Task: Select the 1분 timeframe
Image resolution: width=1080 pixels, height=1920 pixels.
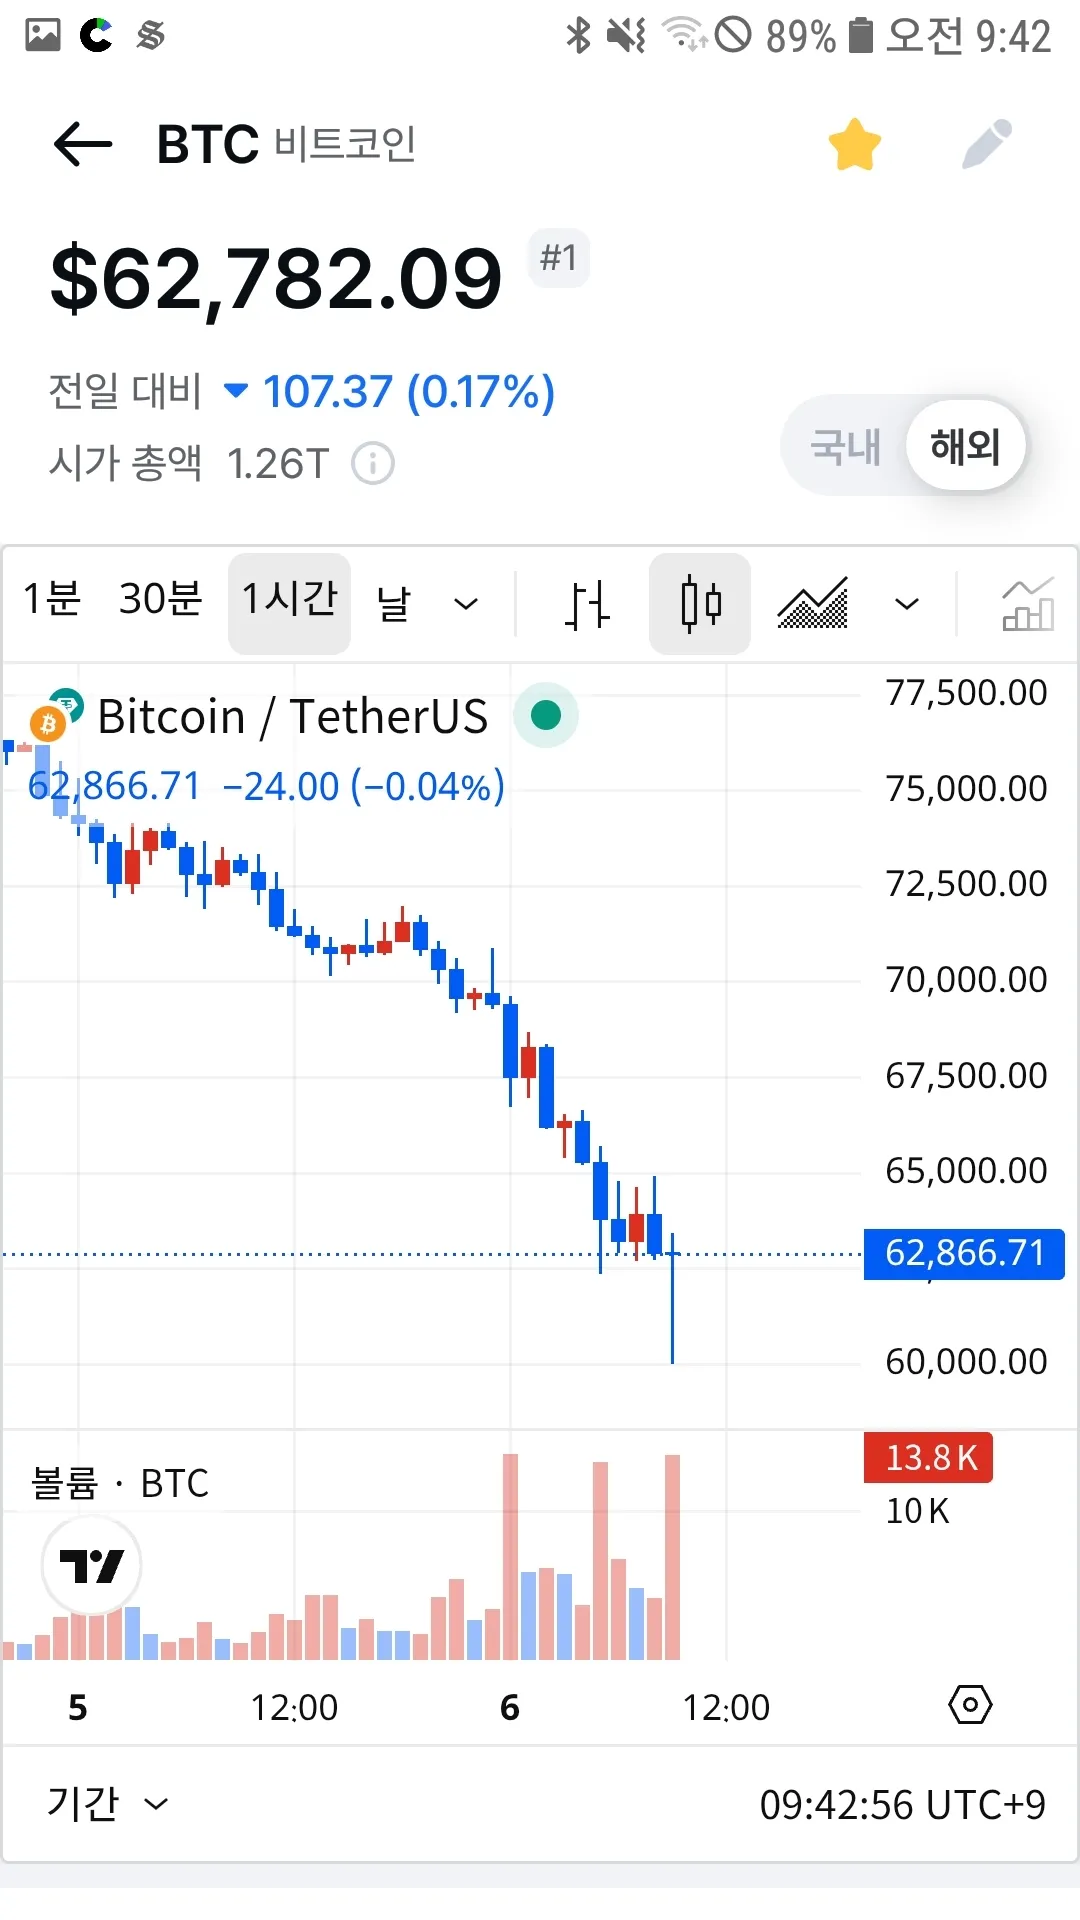Action: pyautogui.click(x=52, y=600)
